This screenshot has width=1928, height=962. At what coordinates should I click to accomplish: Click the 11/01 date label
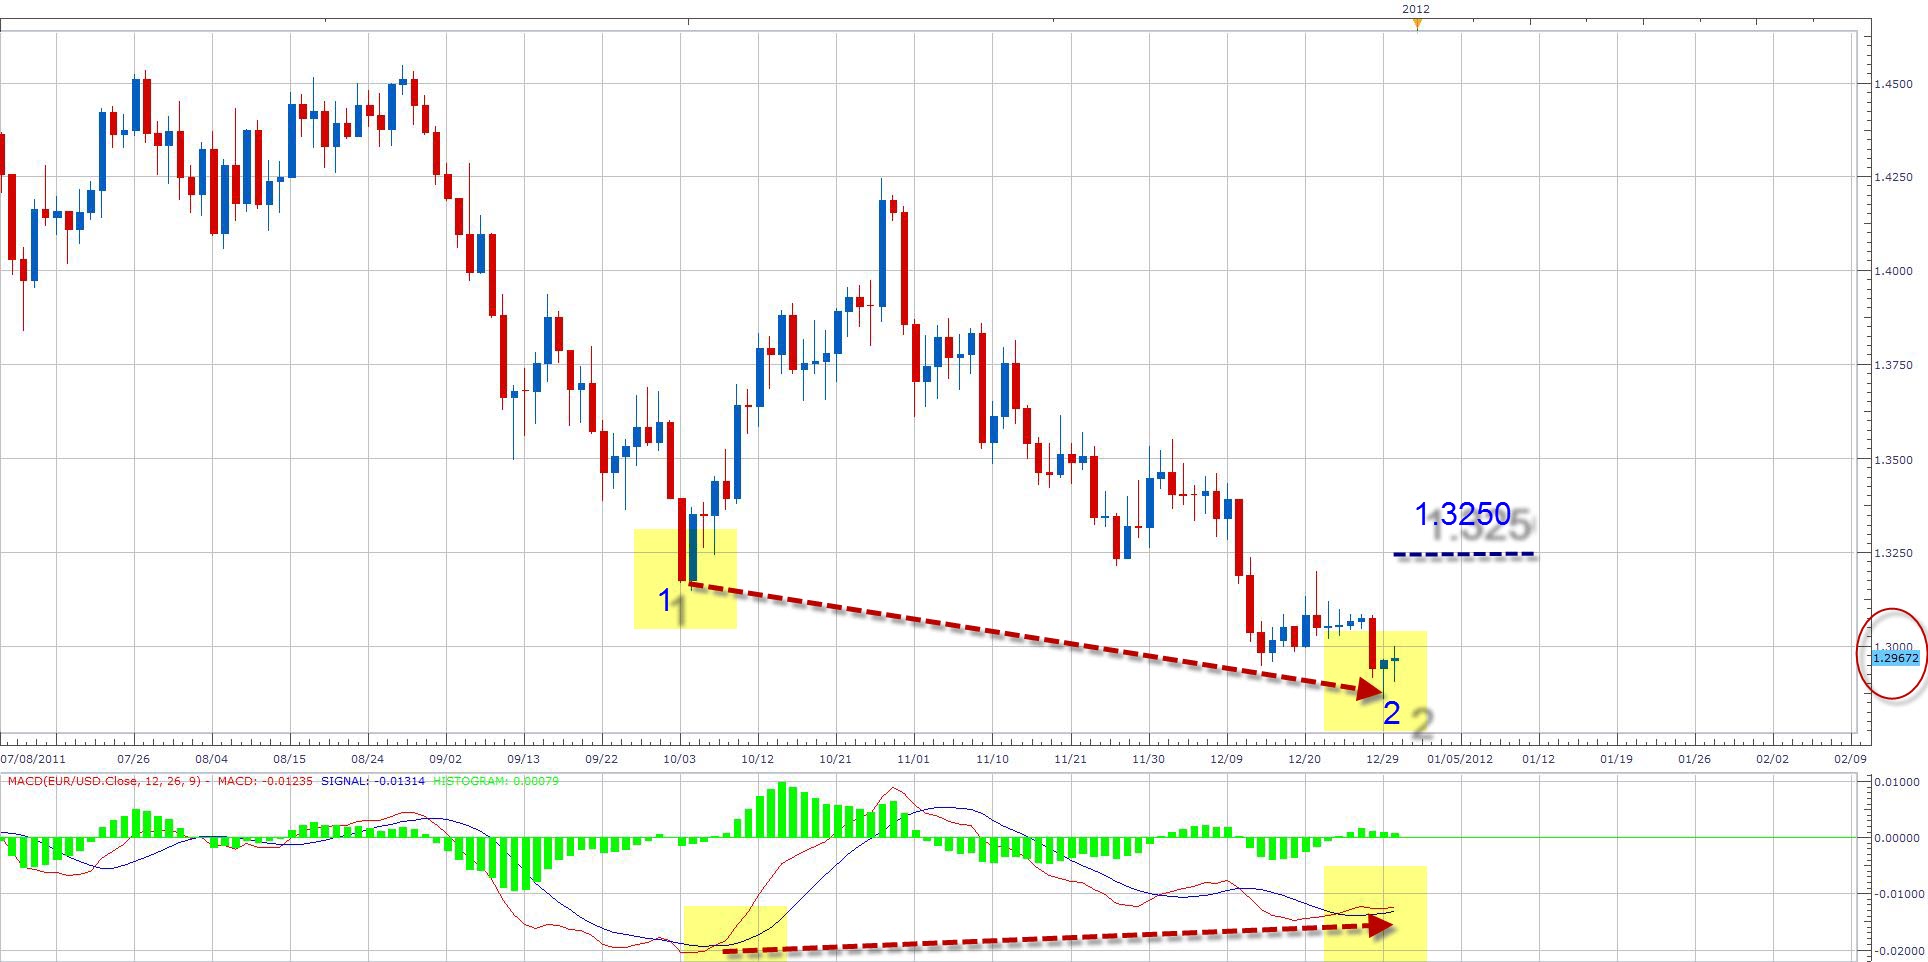(914, 759)
